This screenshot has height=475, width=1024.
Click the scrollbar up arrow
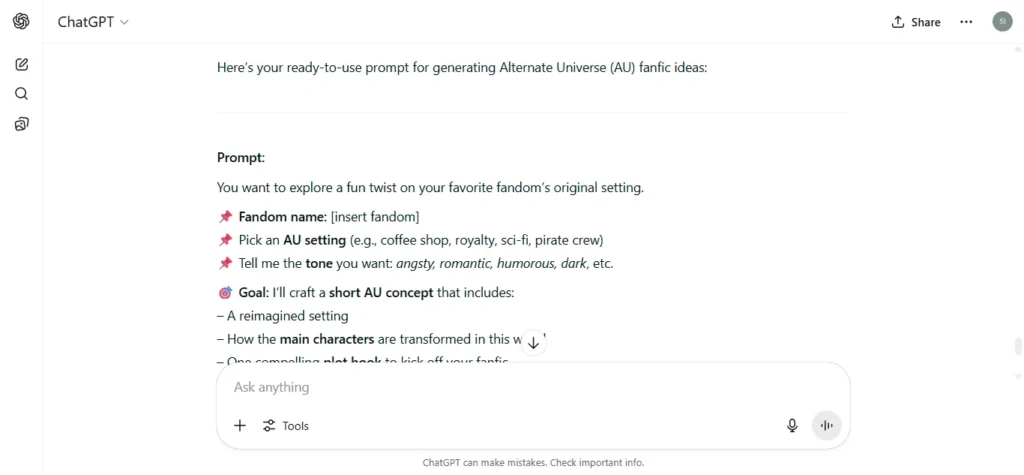[x=1017, y=50]
